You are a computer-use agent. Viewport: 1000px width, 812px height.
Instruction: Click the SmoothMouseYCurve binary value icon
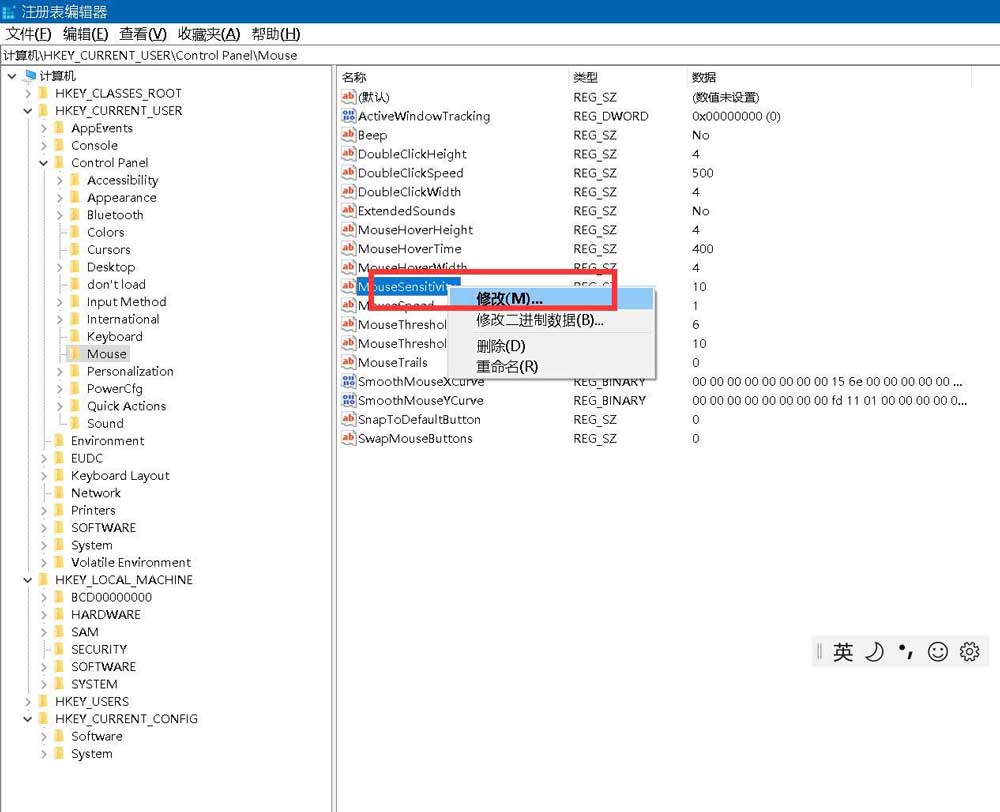pos(349,400)
